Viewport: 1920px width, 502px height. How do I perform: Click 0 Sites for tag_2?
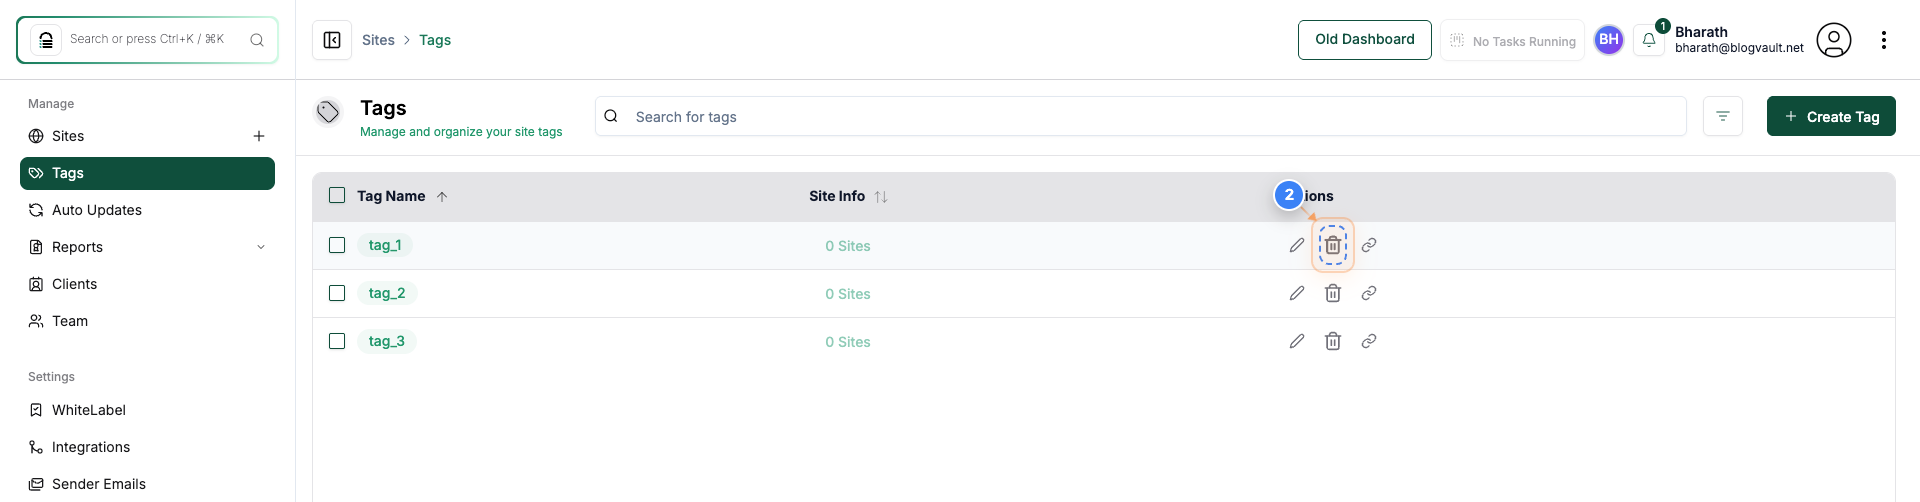click(848, 294)
